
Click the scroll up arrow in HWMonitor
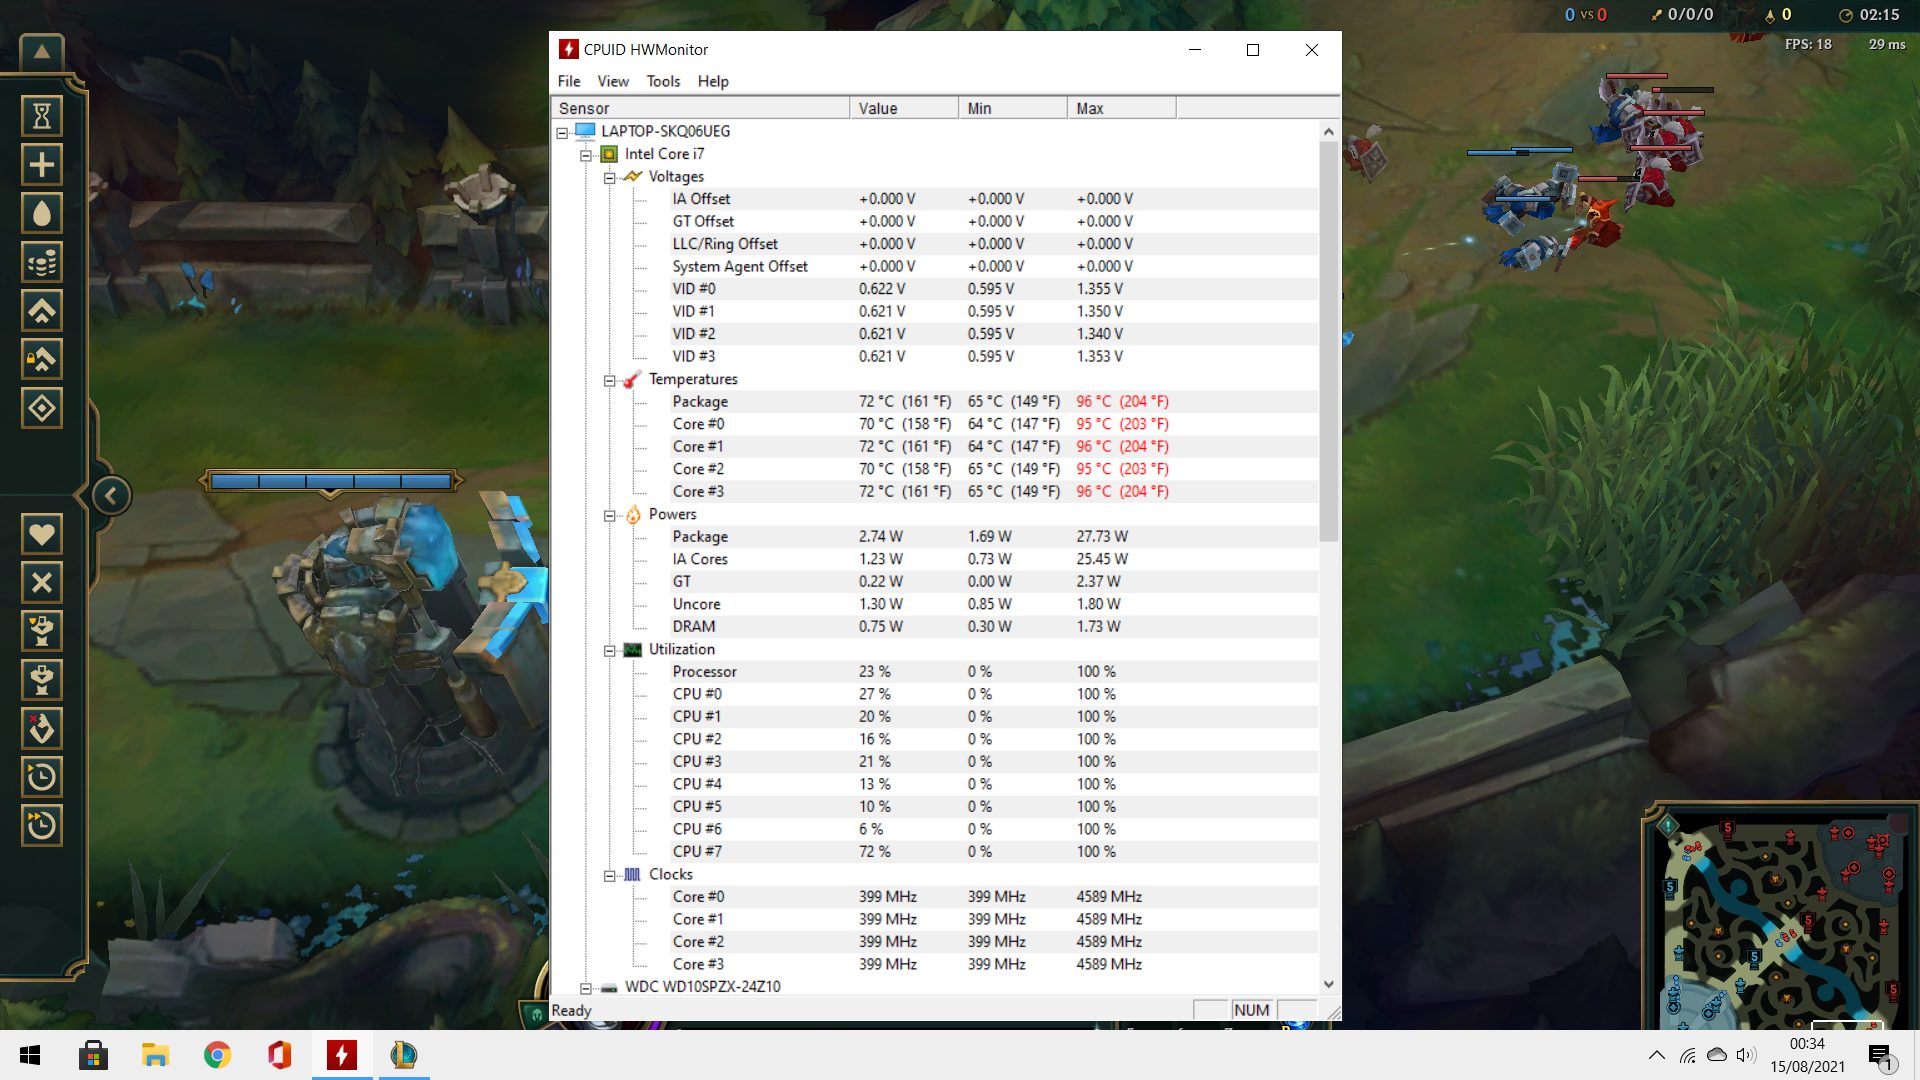[1329, 131]
